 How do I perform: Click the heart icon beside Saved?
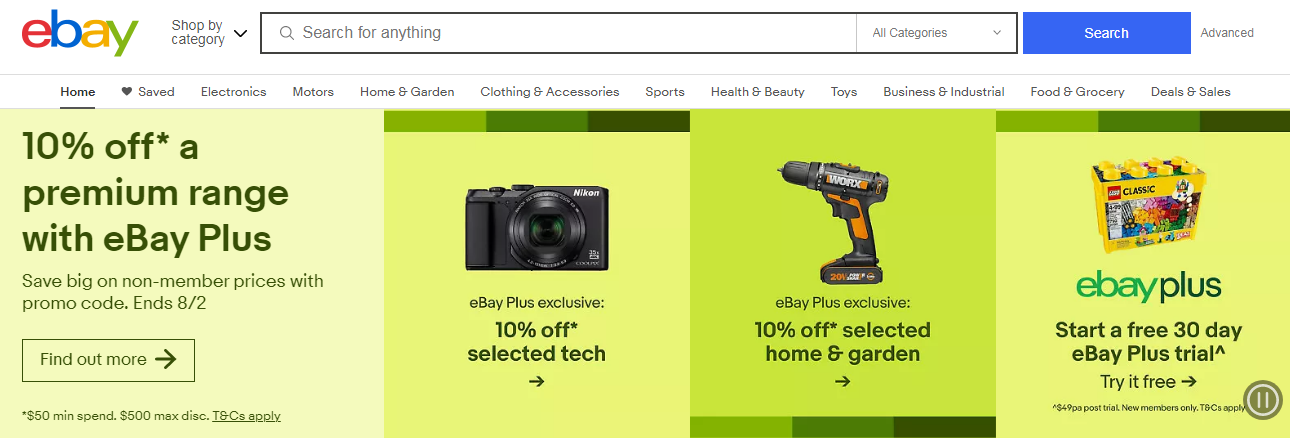[x=127, y=91]
